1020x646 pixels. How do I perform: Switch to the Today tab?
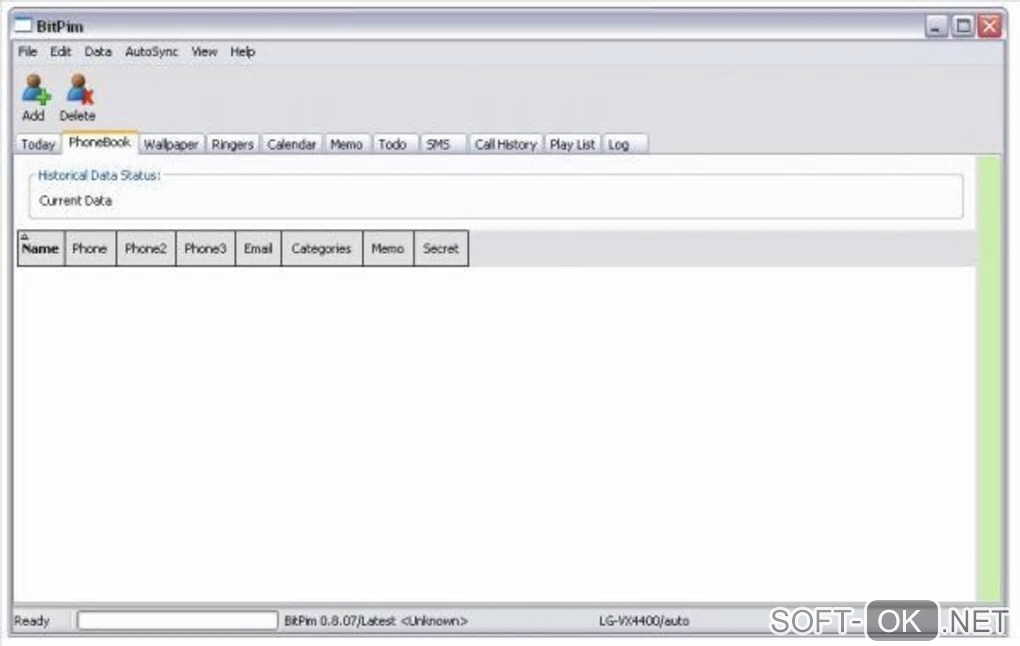[x=38, y=144]
